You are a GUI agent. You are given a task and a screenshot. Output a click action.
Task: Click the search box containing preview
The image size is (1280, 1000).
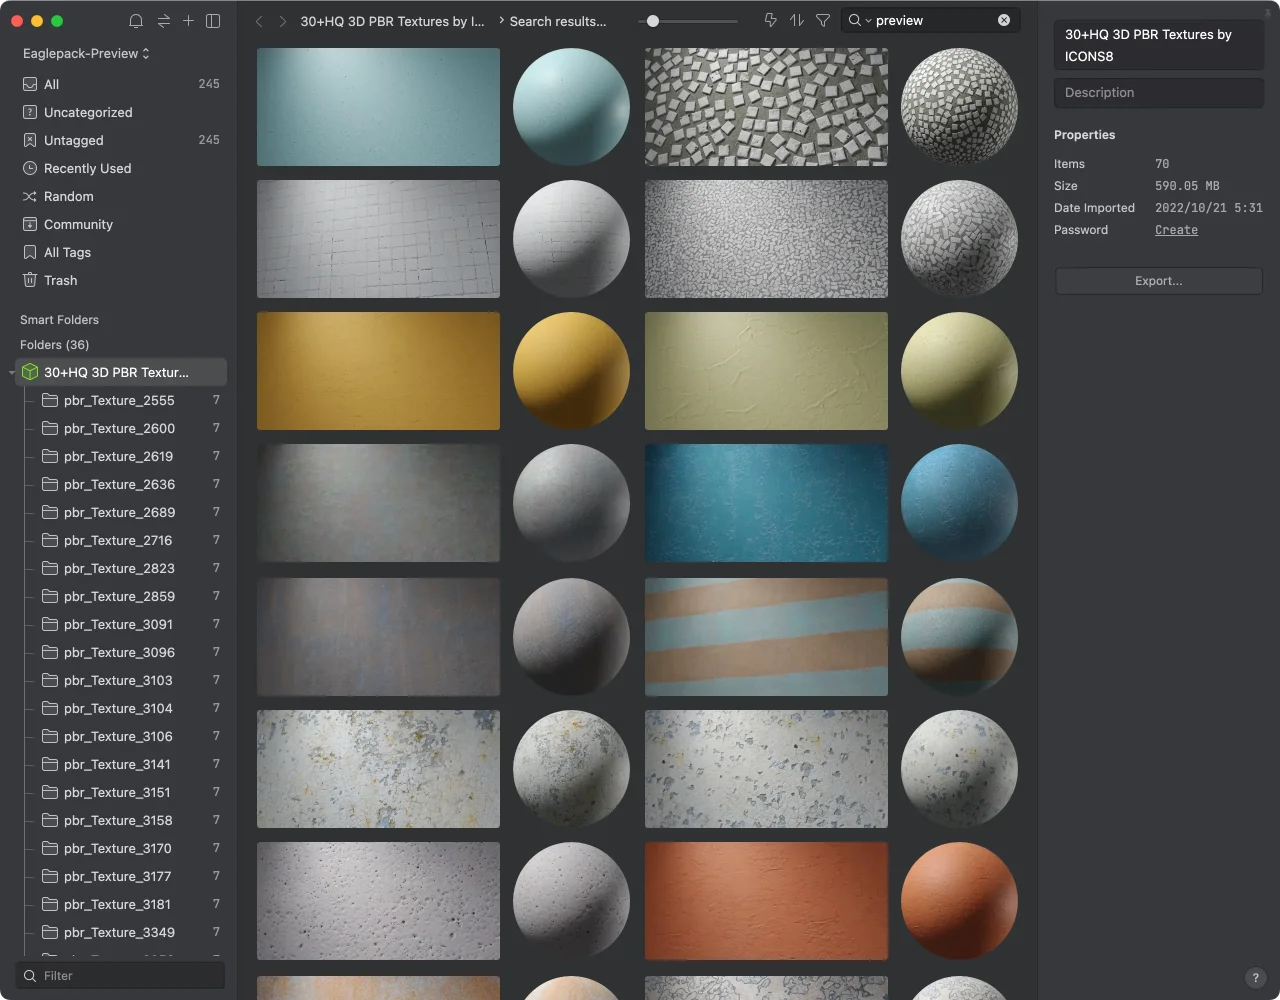(x=930, y=20)
